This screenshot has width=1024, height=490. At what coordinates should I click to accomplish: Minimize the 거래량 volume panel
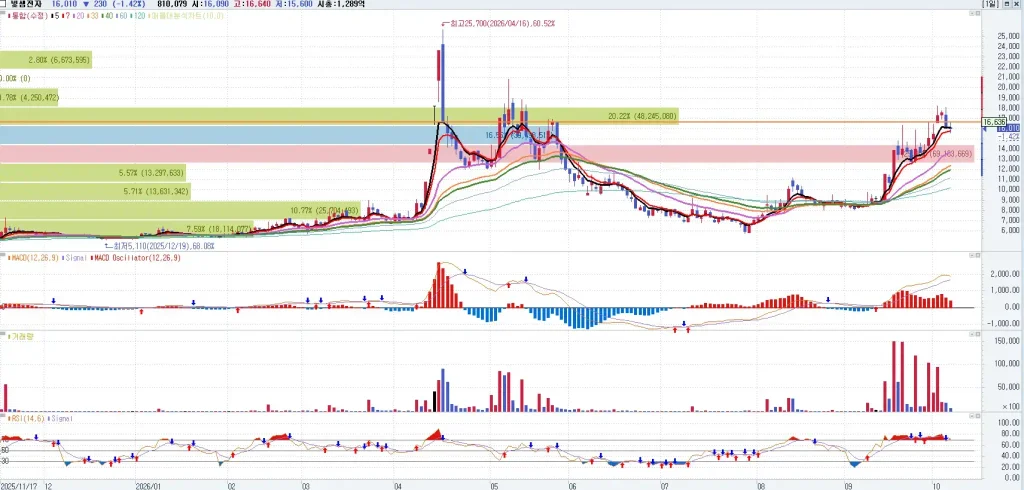pos(972,334)
